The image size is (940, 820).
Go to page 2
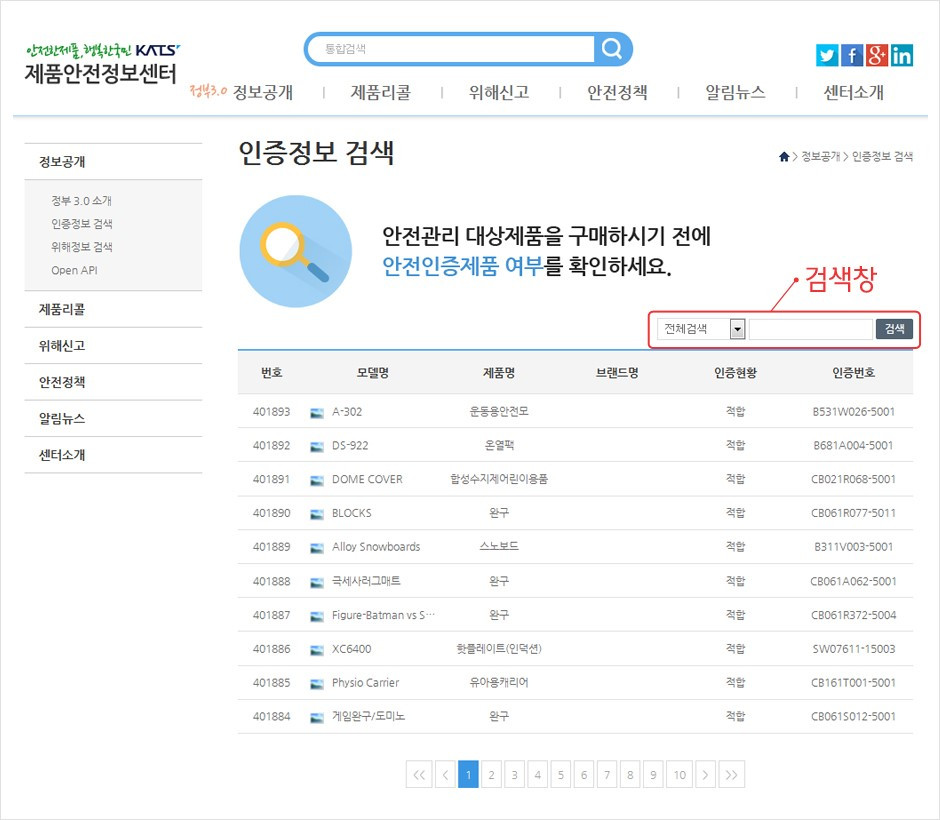point(491,774)
